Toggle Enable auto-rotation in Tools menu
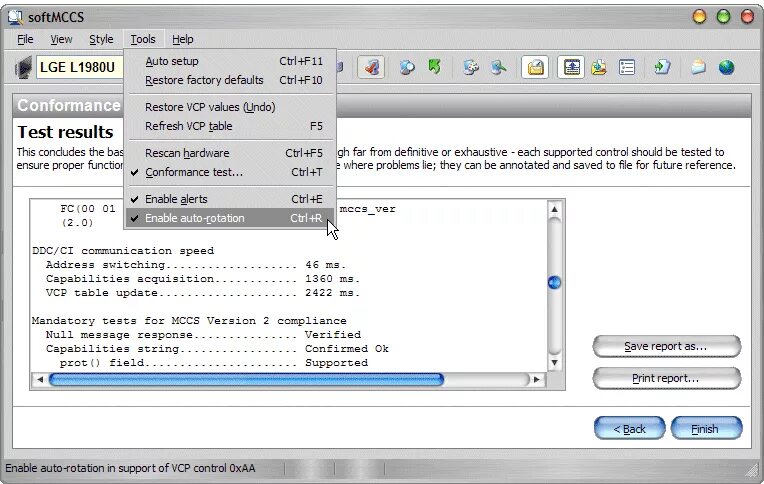764x484 pixels. [230, 218]
